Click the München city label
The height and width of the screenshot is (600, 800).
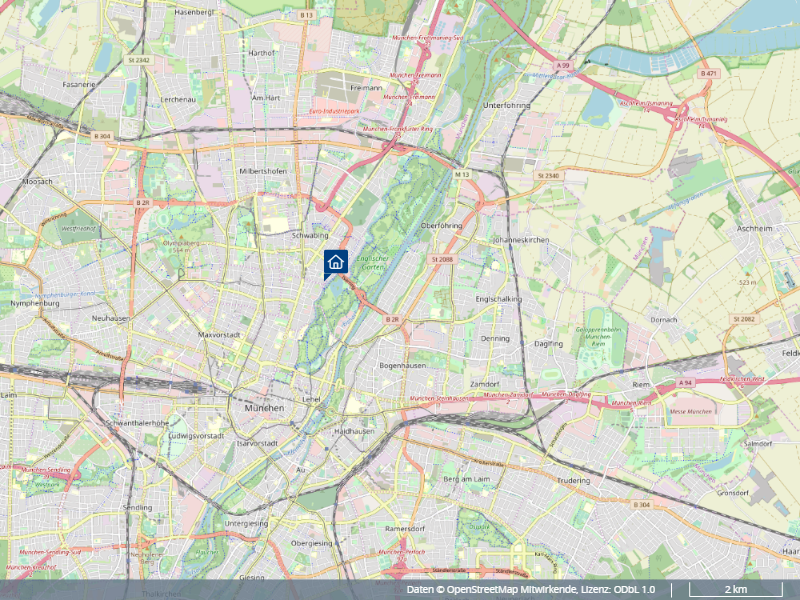click(x=264, y=408)
